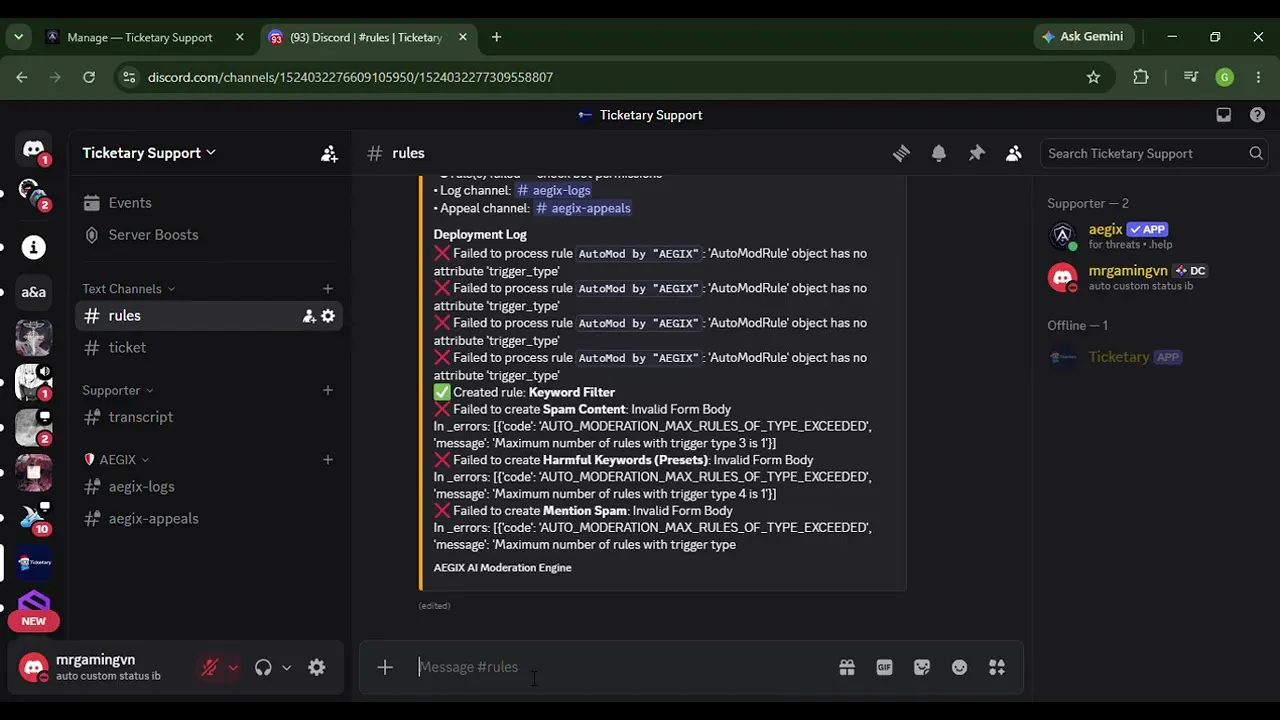Open mrgamingvn member profile in list

(x=1155, y=278)
